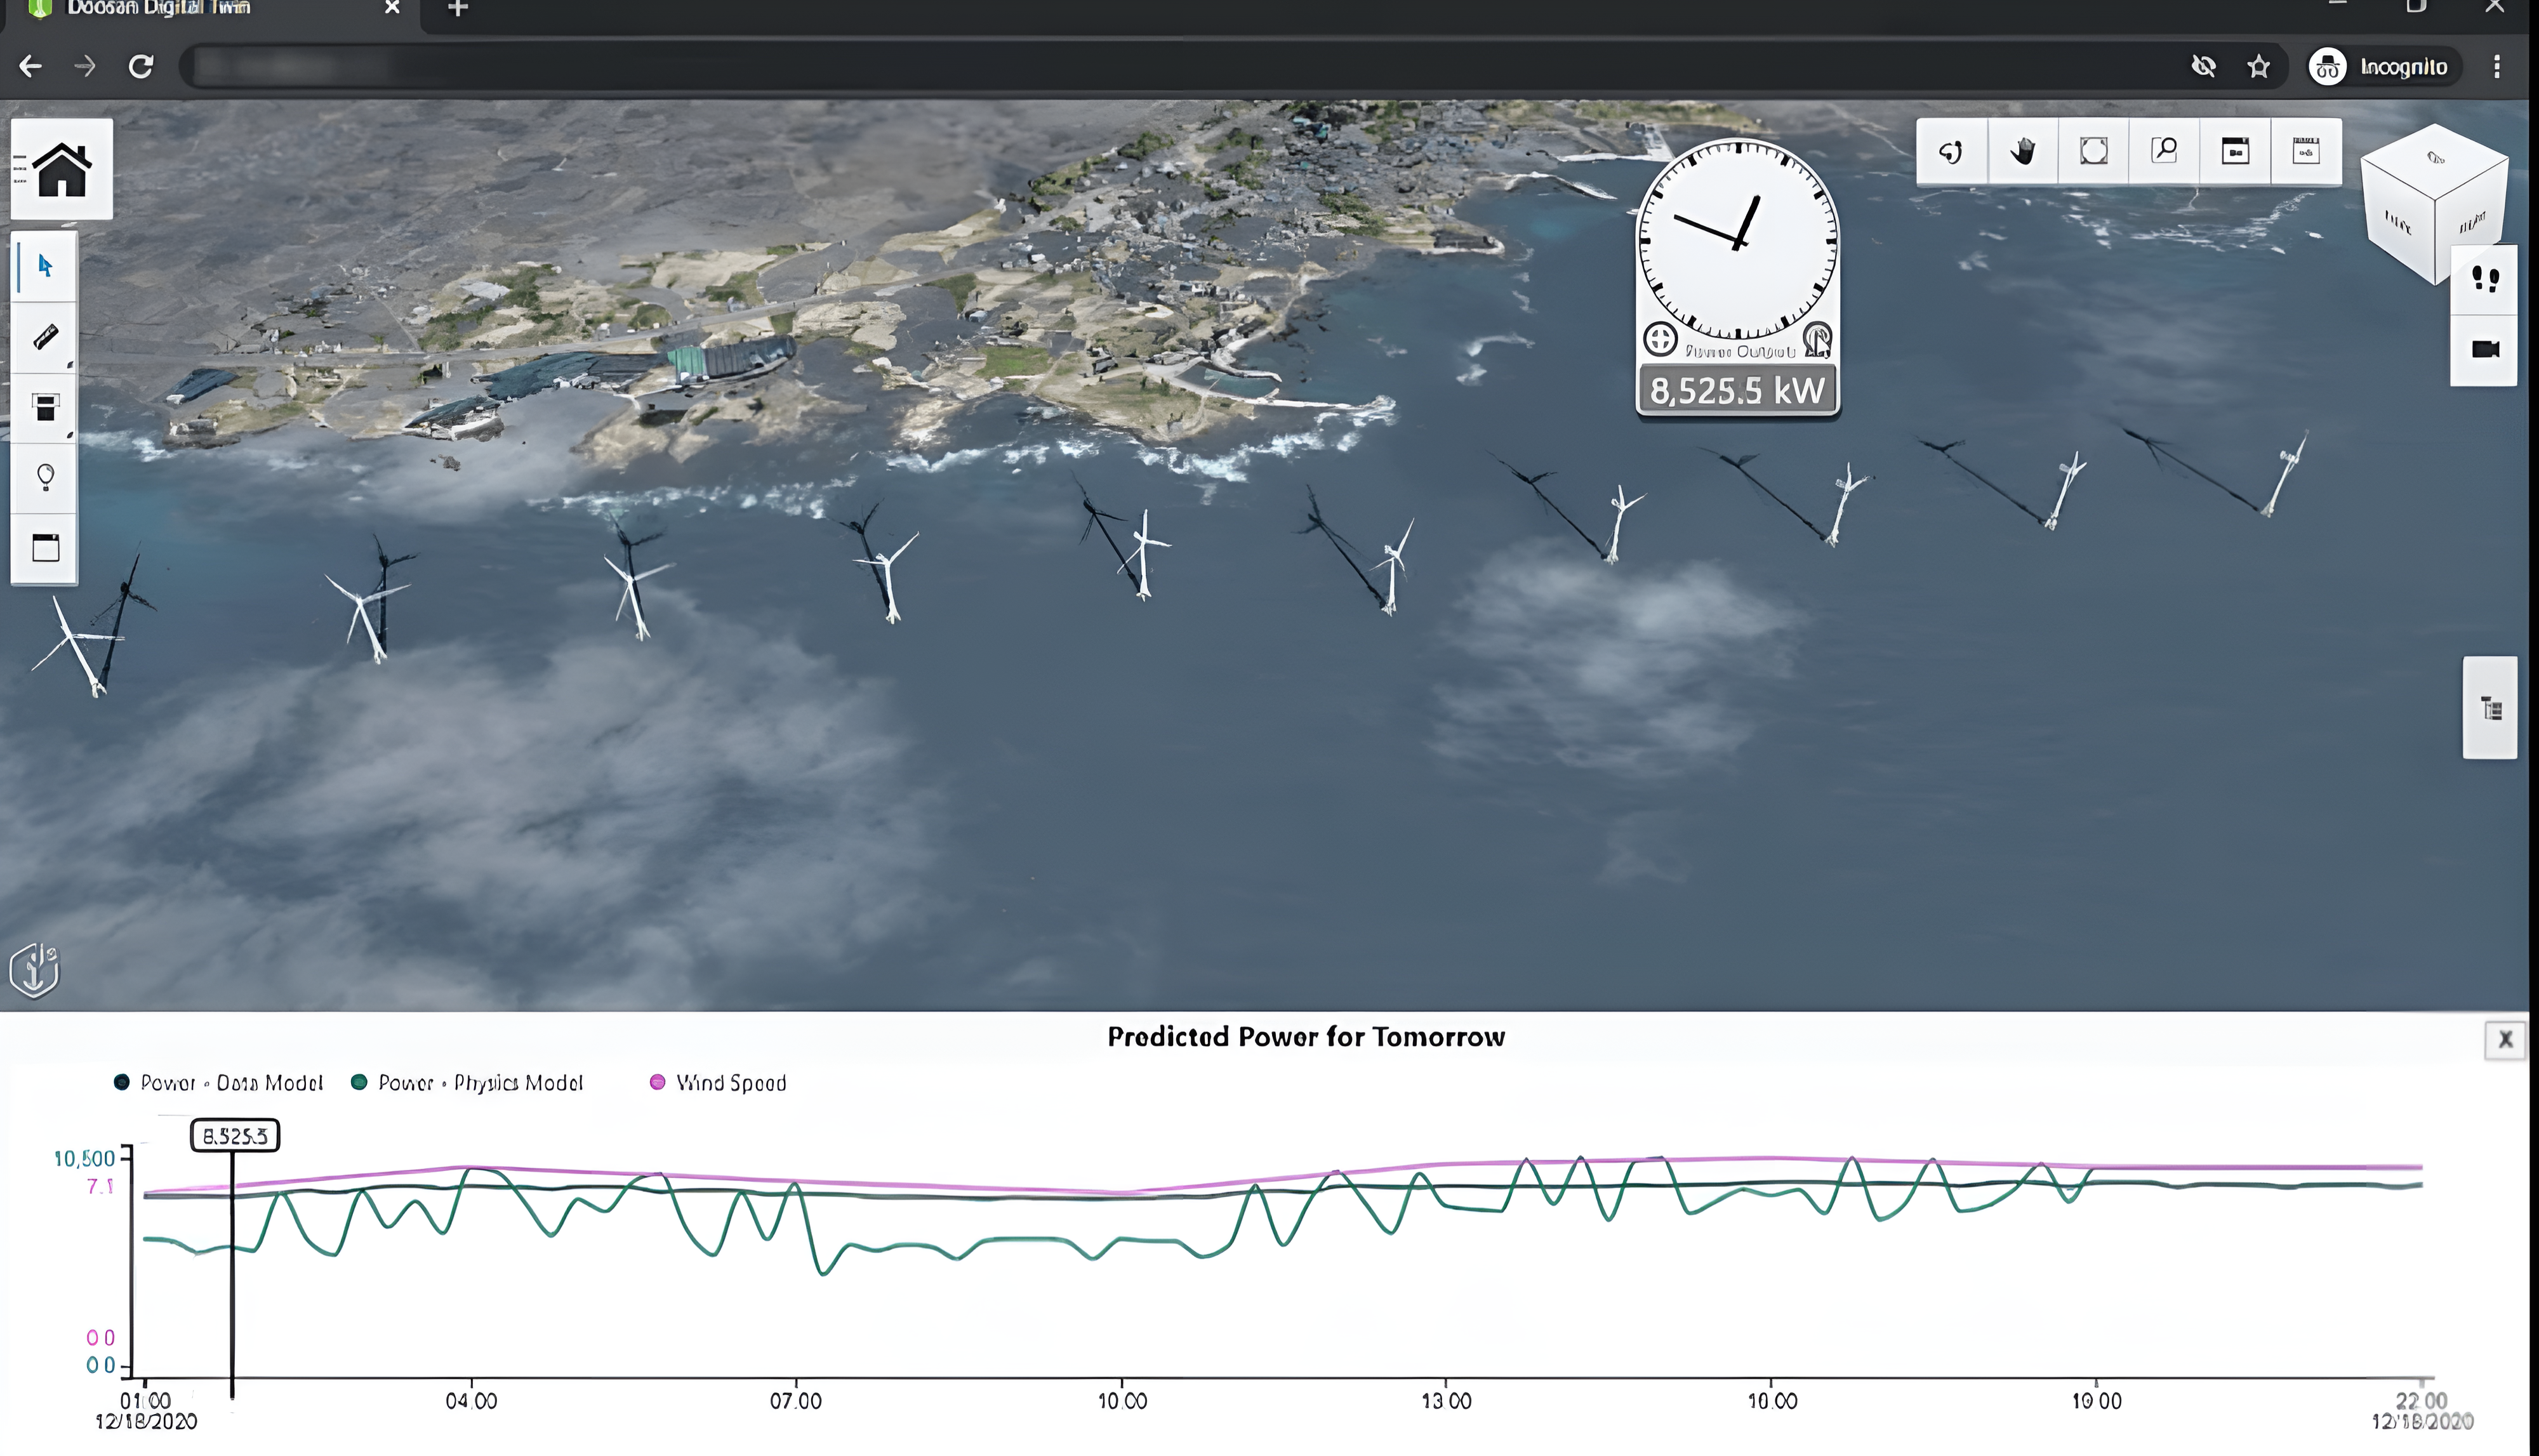Click the 8,525.5 kW power readout
This screenshot has height=1456, width=2539.
click(x=1737, y=390)
